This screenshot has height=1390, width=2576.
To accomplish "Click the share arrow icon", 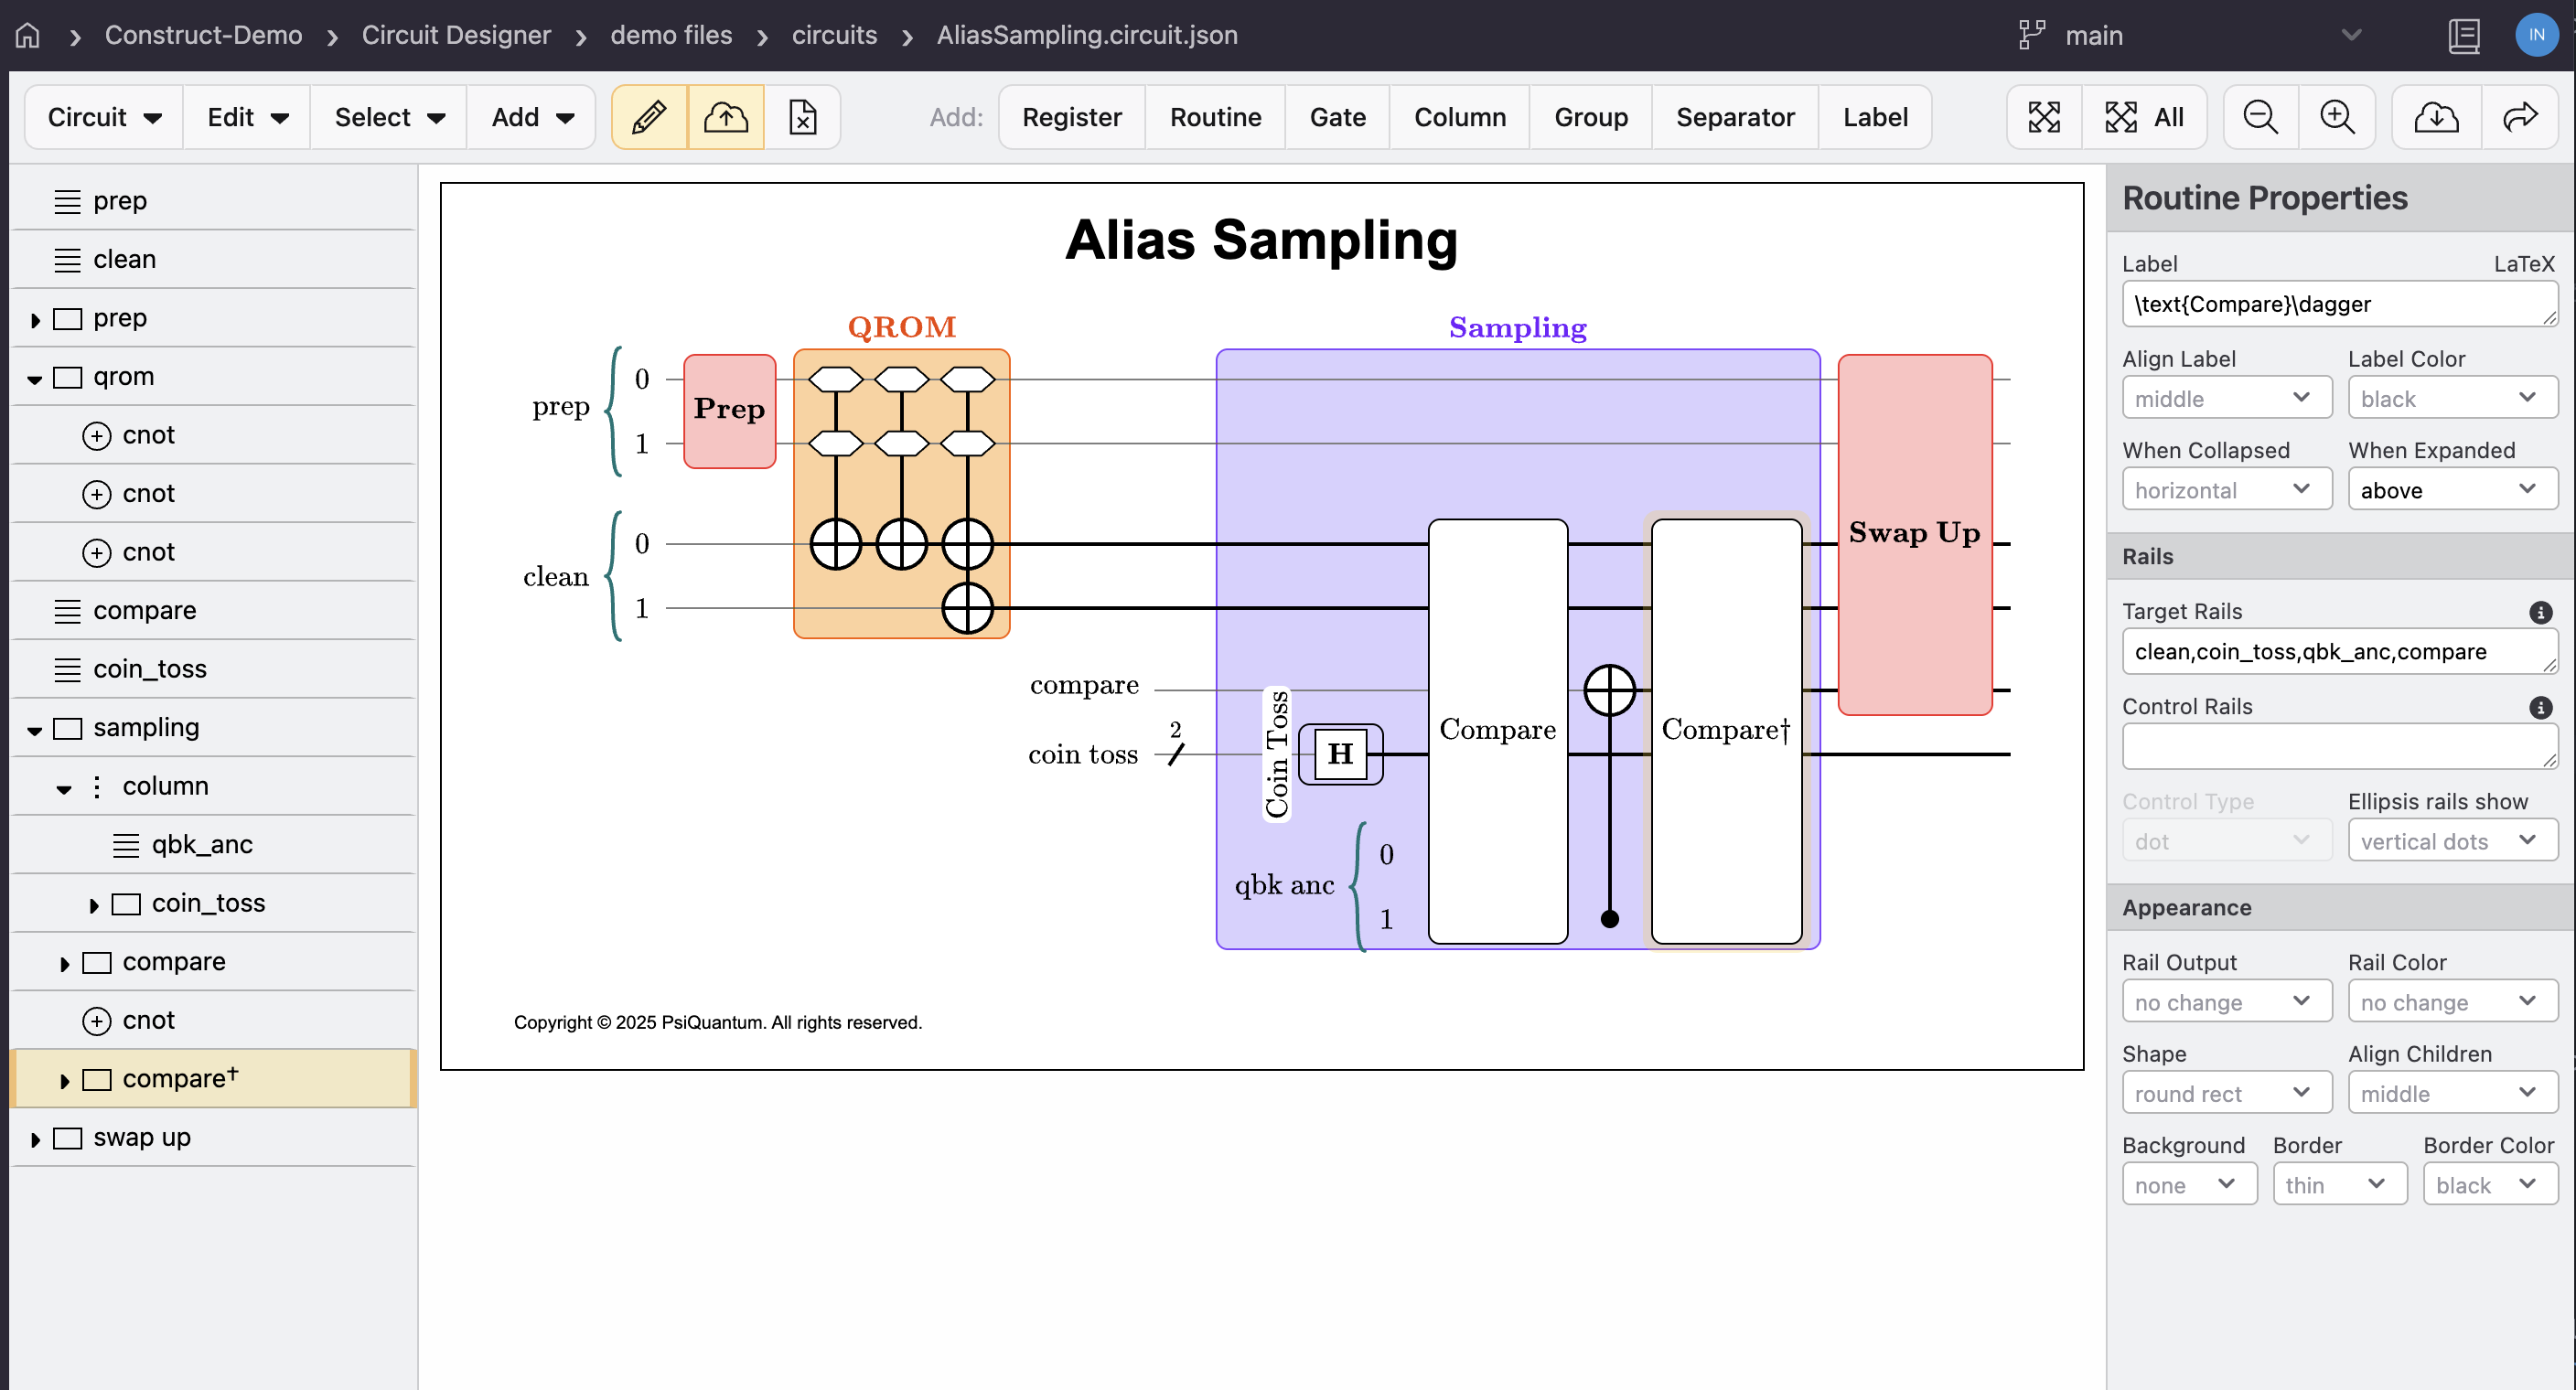I will click(x=2520, y=117).
